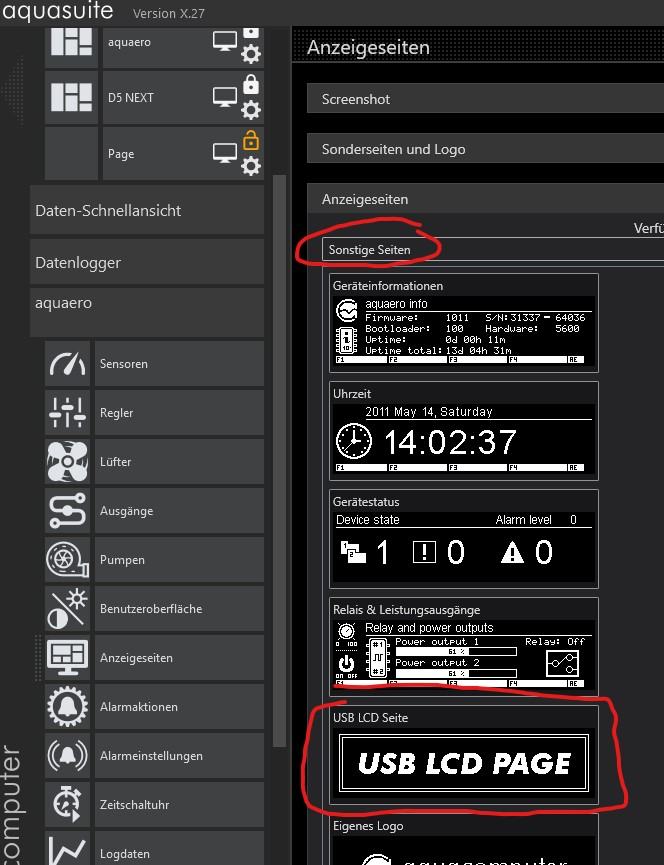The height and width of the screenshot is (865, 664).
Task: Click the Logdaten chart icon
Action: (67, 850)
